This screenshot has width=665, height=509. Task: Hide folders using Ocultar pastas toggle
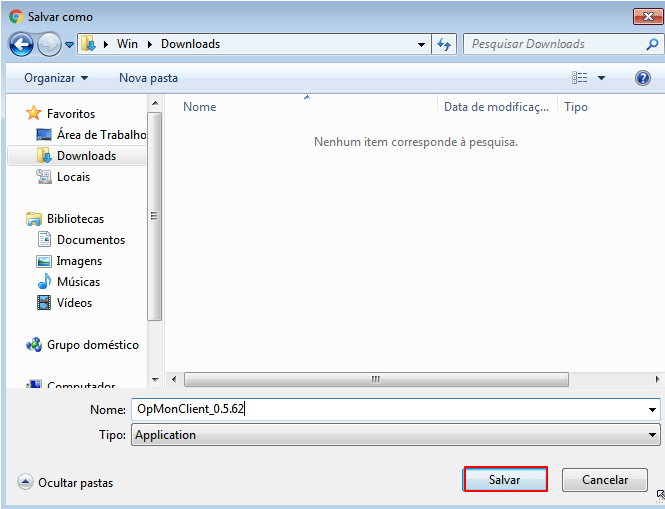point(66,483)
